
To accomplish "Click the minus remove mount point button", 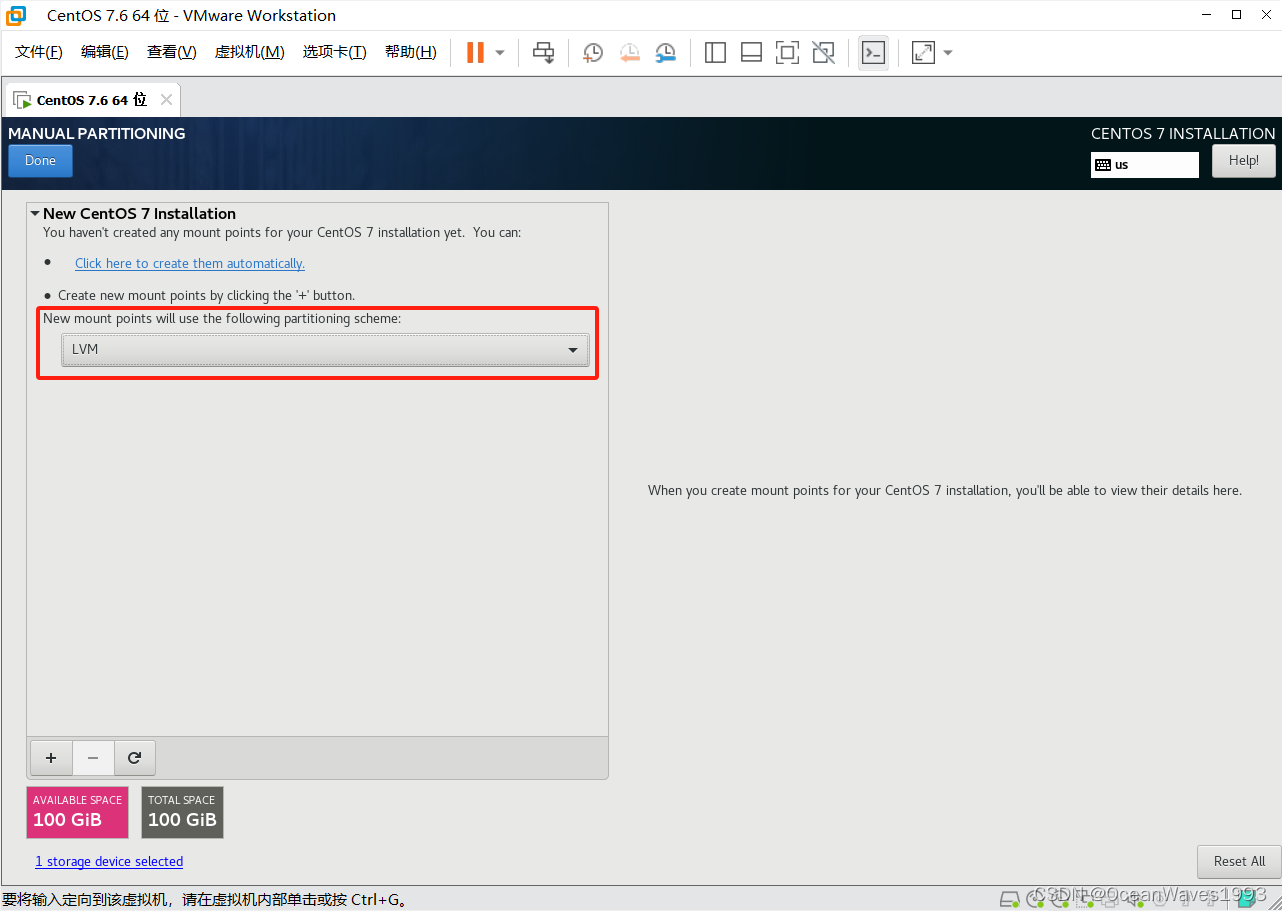I will pos(93,758).
